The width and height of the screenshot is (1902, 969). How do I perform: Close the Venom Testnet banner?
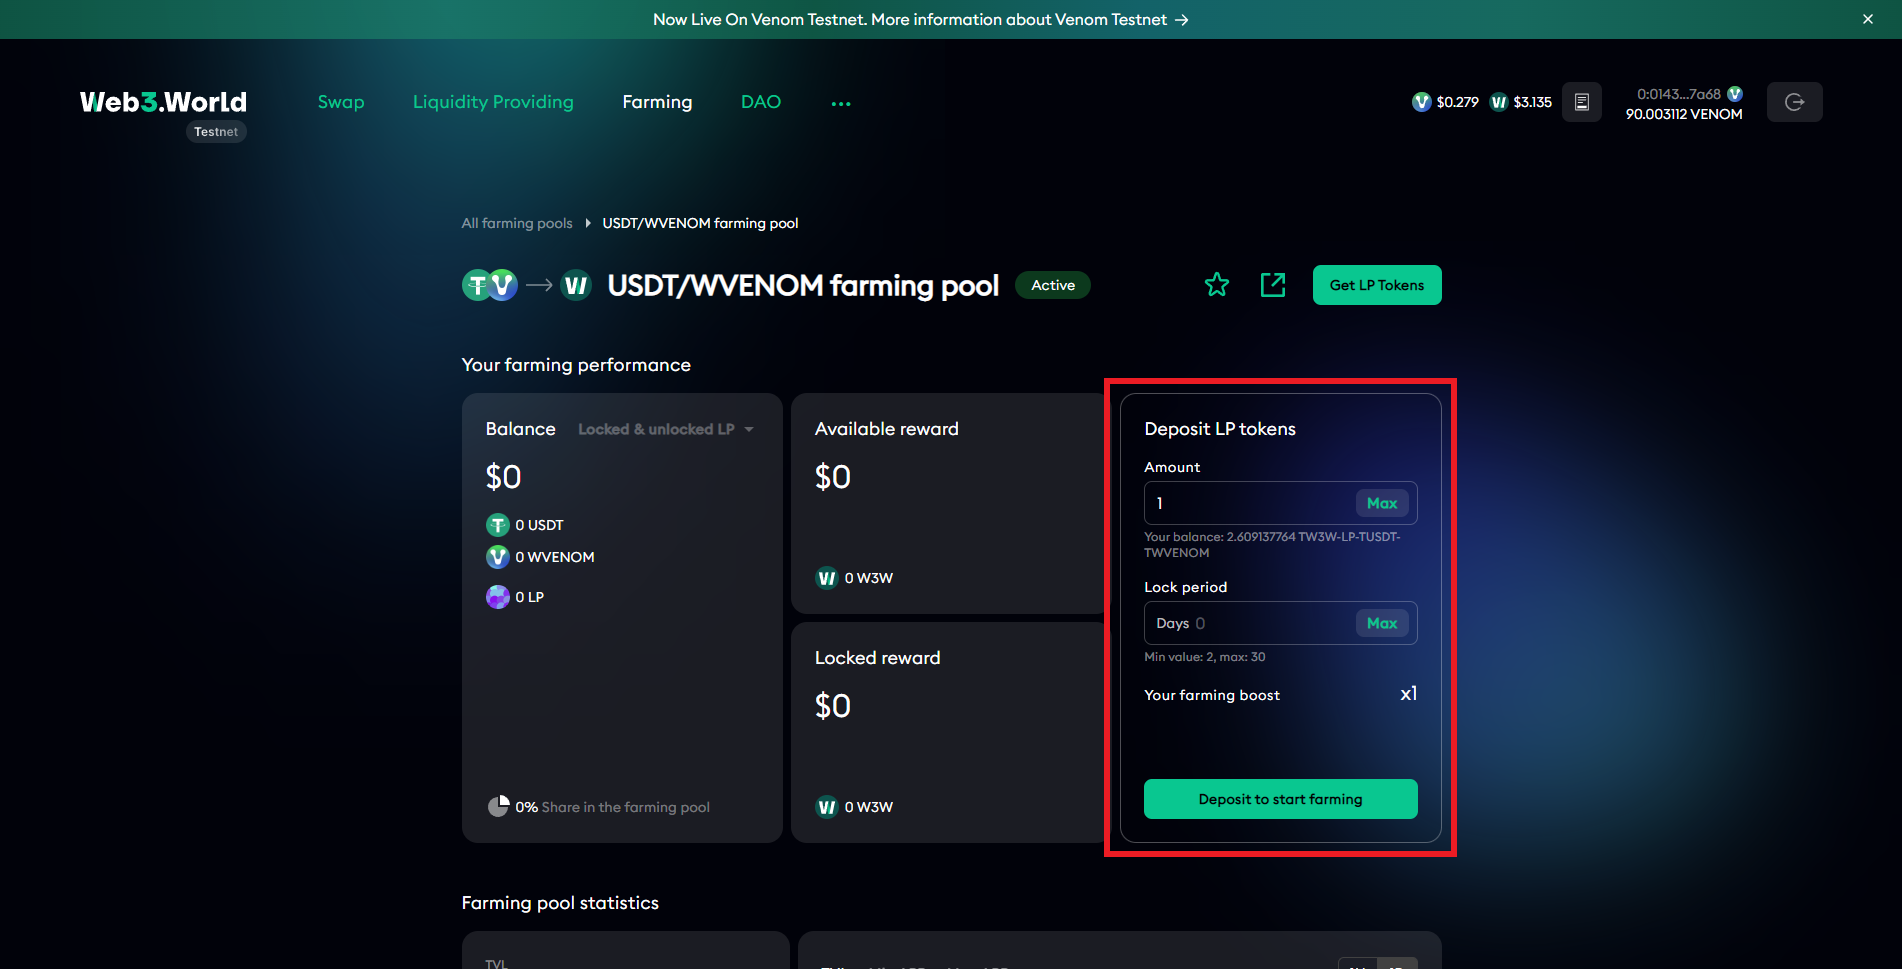(1867, 19)
